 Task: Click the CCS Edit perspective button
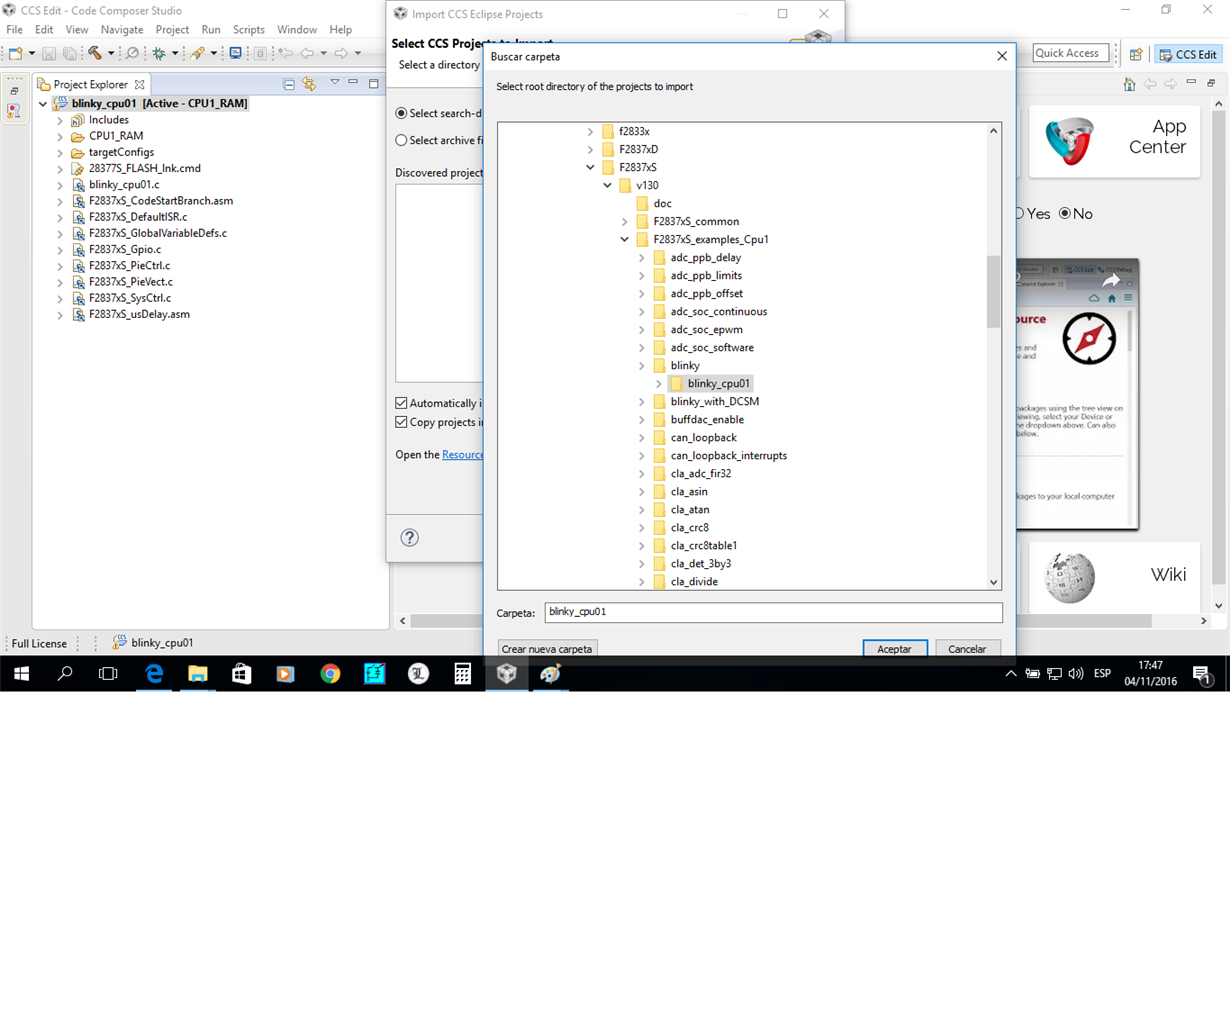point(1188,54)
